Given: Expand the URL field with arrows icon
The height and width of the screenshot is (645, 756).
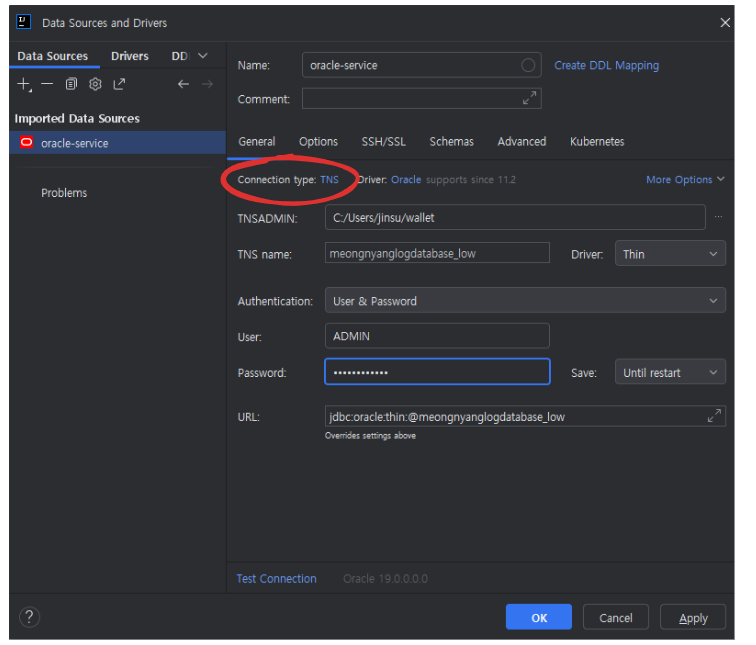Looking at the screenshot, I should 714,415.
